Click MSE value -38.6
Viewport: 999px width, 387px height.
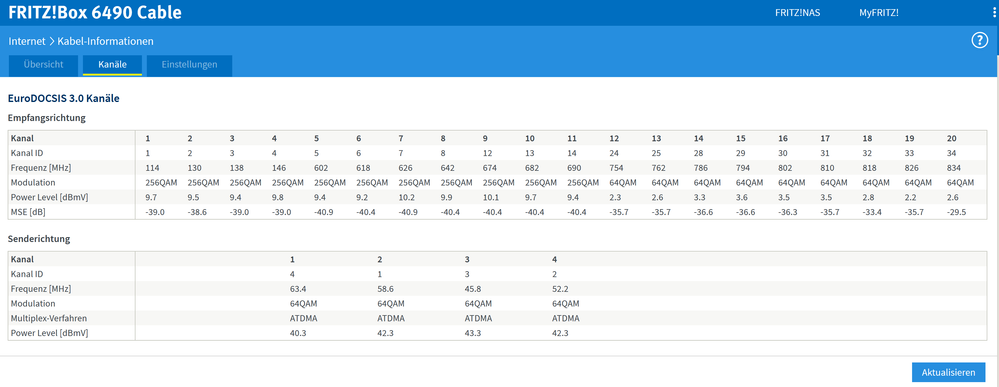(197, 212)
